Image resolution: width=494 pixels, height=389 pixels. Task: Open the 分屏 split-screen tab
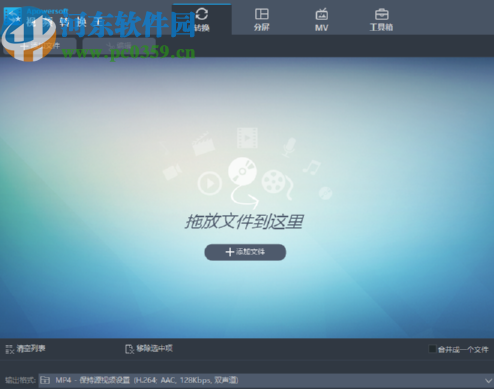click(x=262, y=19)
